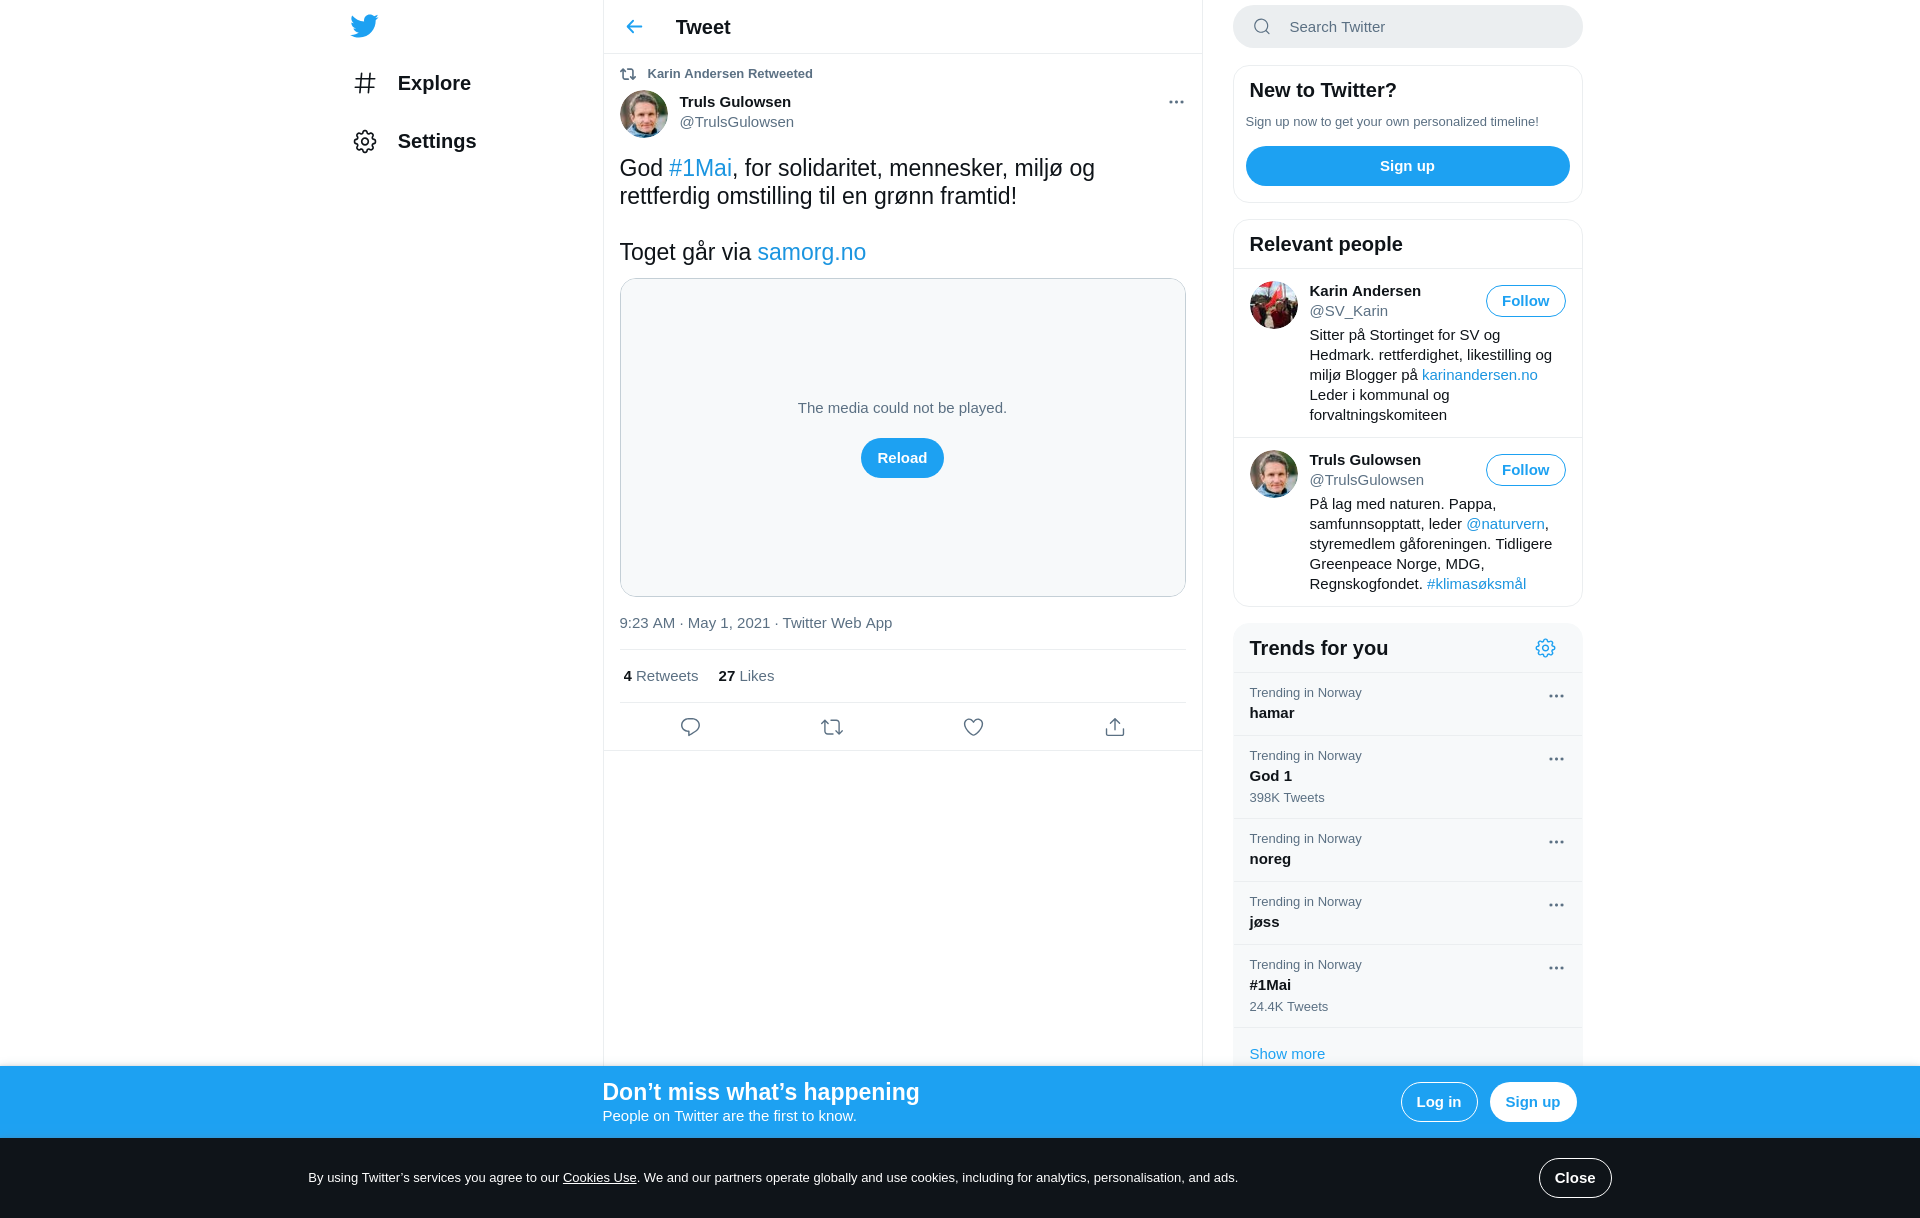Screen dimensions: 1920x1218
Task: Click the reply speech bubble icon
Action: tap(690, 727)
